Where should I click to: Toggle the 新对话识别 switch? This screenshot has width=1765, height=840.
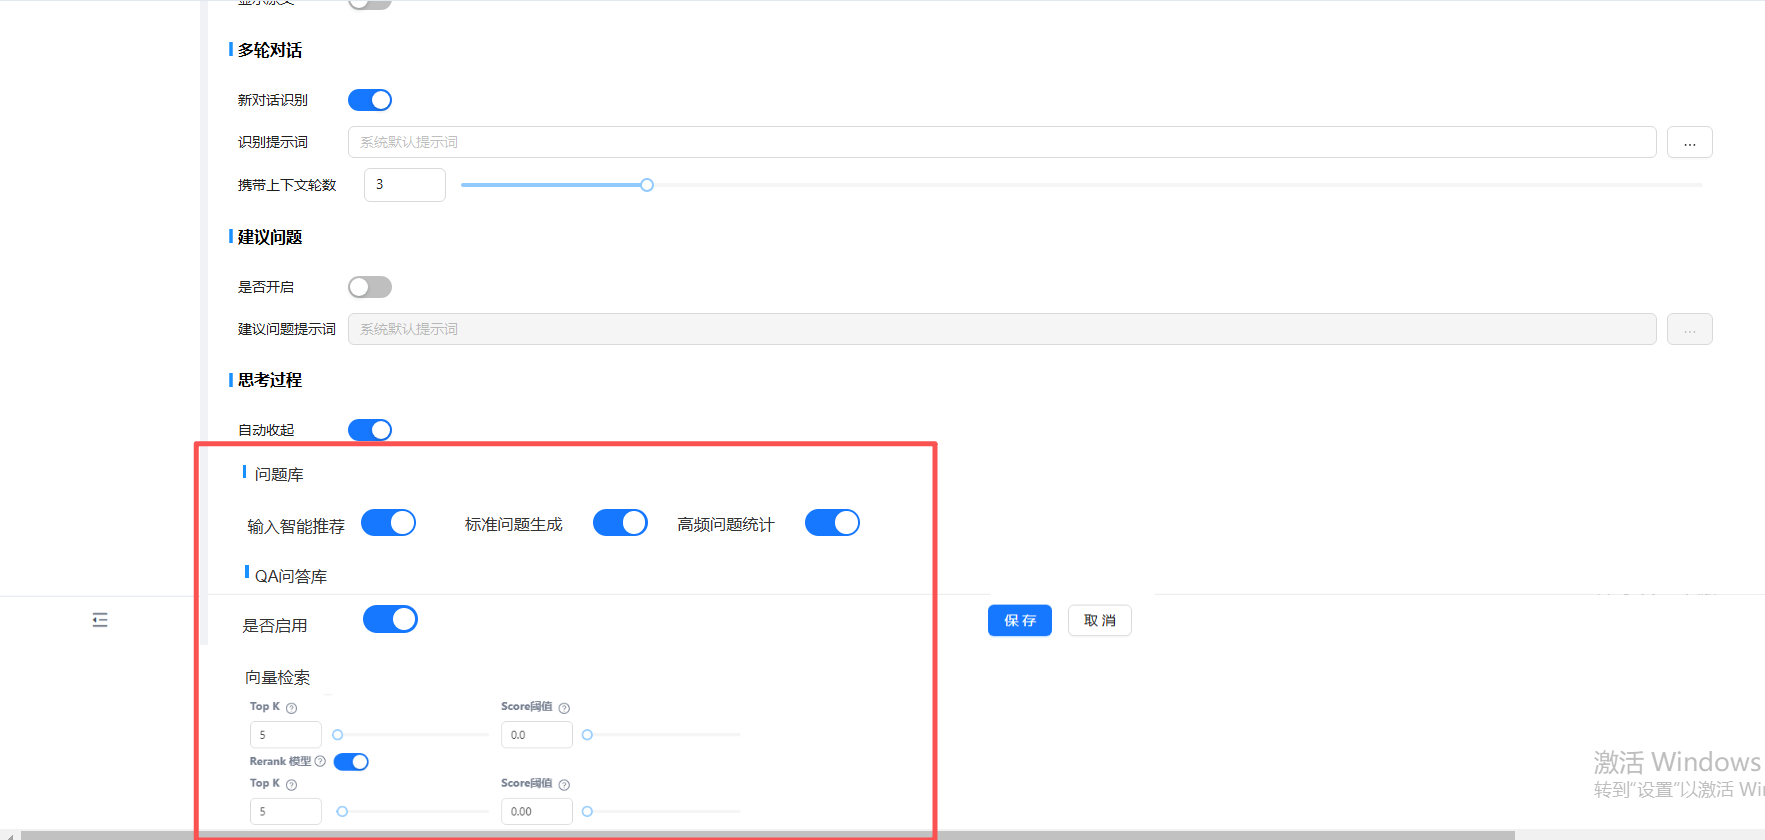click(x=370, y=100)
